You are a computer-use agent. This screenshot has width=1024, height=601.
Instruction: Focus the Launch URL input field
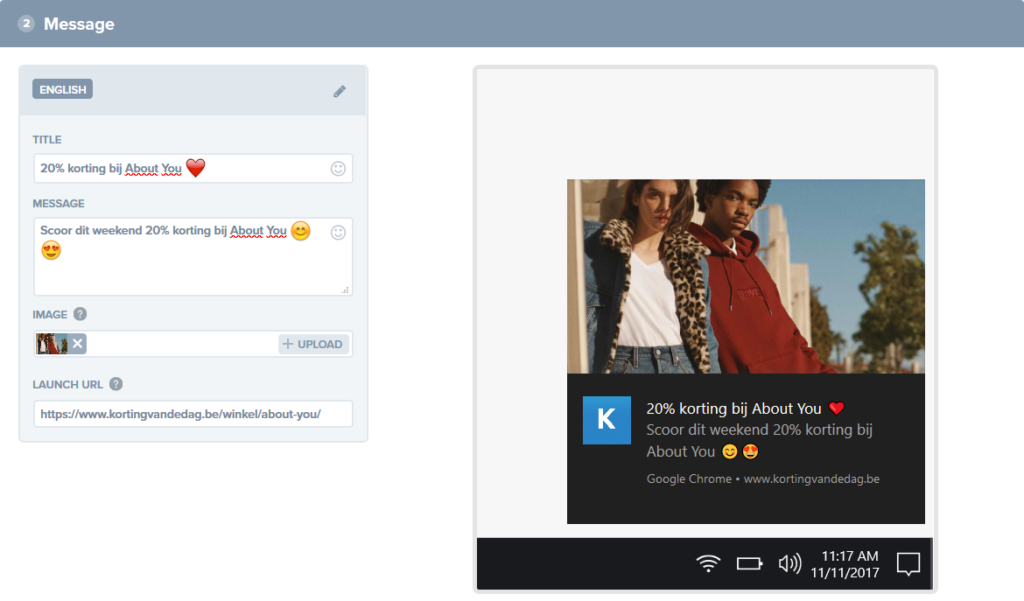pyautogui.click(x=192, y=414)
